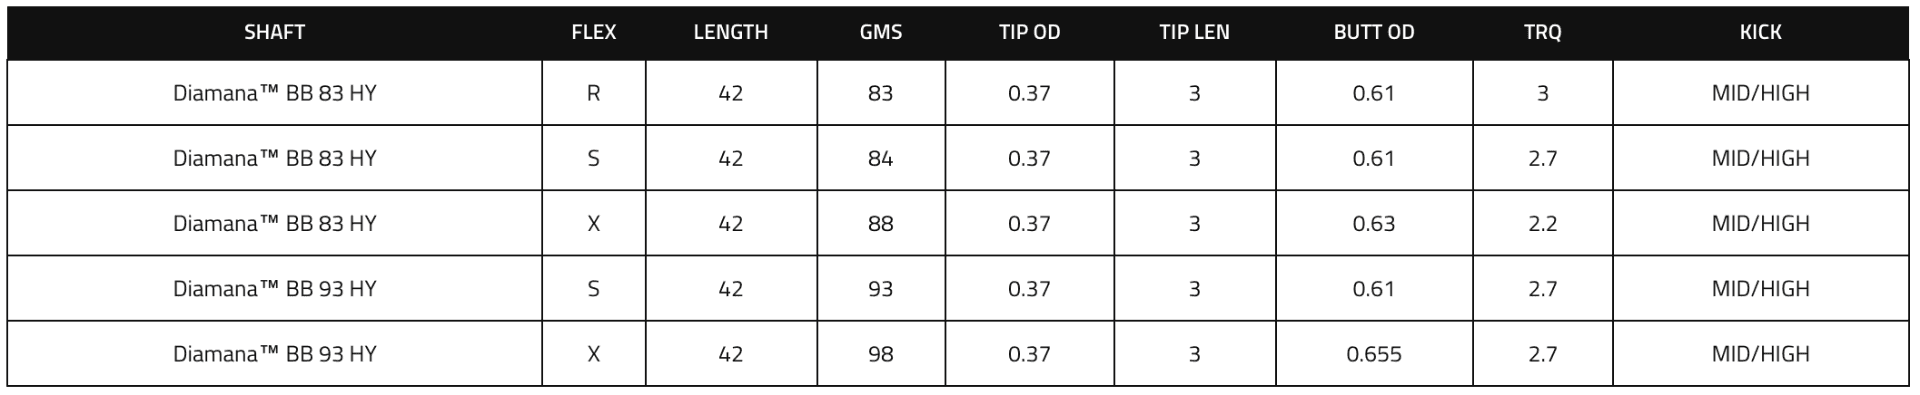Viewport: 1920px width, 395px height.
Task: Click the SHAFT column header
Action: coord(274,32)
